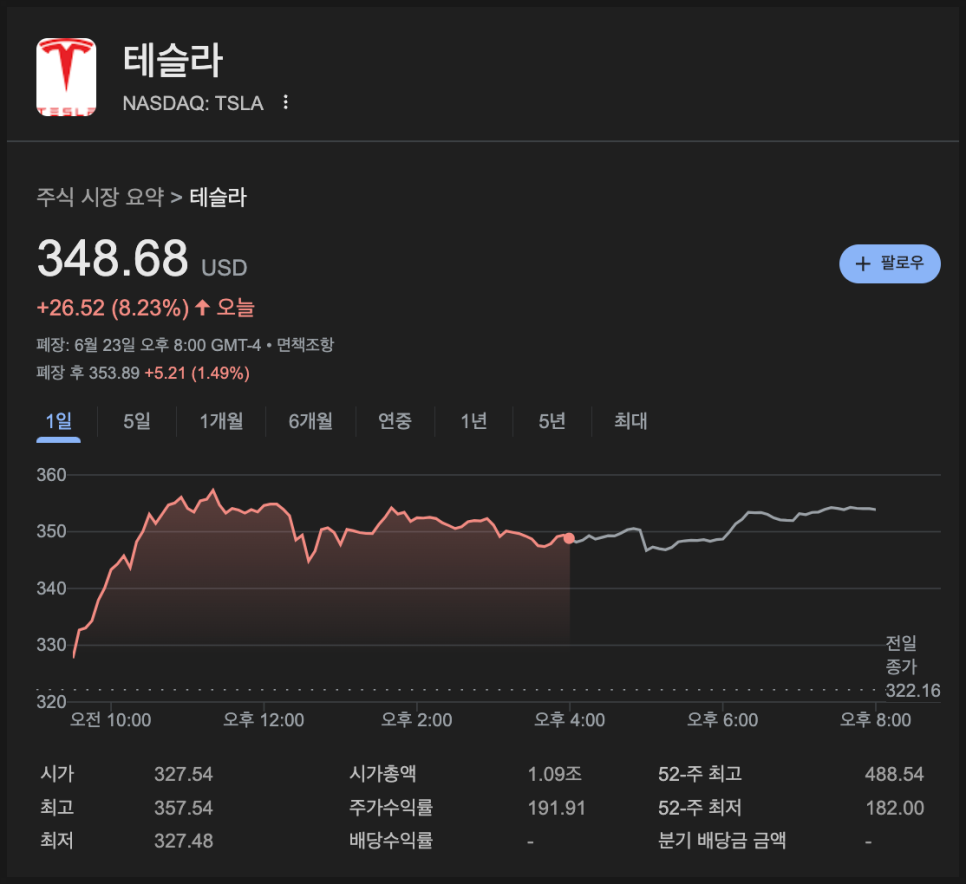Click the 최고 value 357.54
966x884 pixels.
click(184, 808)
